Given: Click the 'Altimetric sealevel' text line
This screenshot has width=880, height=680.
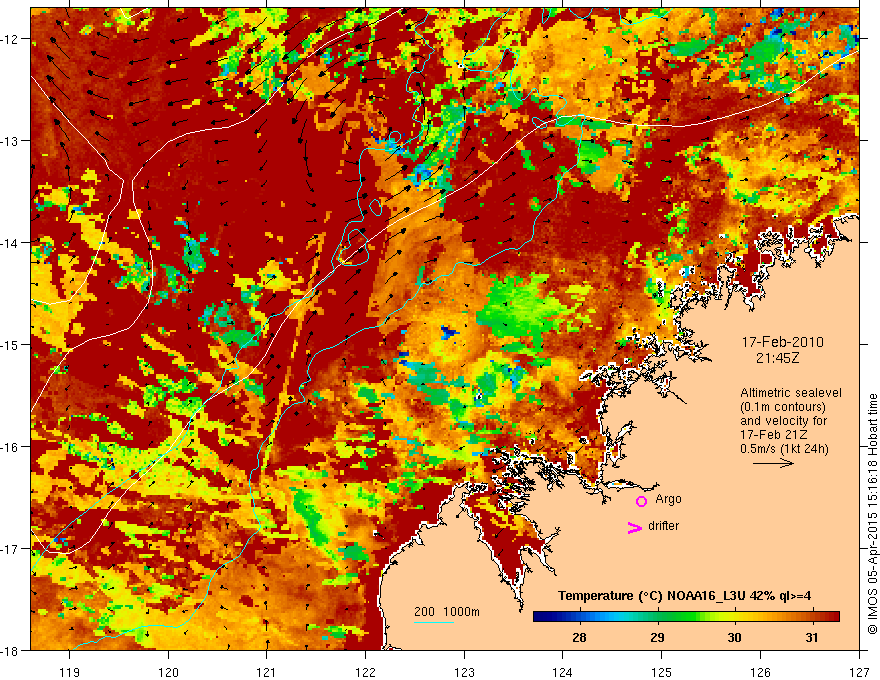Looking at the screenshot, I should click(x=791, y=393).
